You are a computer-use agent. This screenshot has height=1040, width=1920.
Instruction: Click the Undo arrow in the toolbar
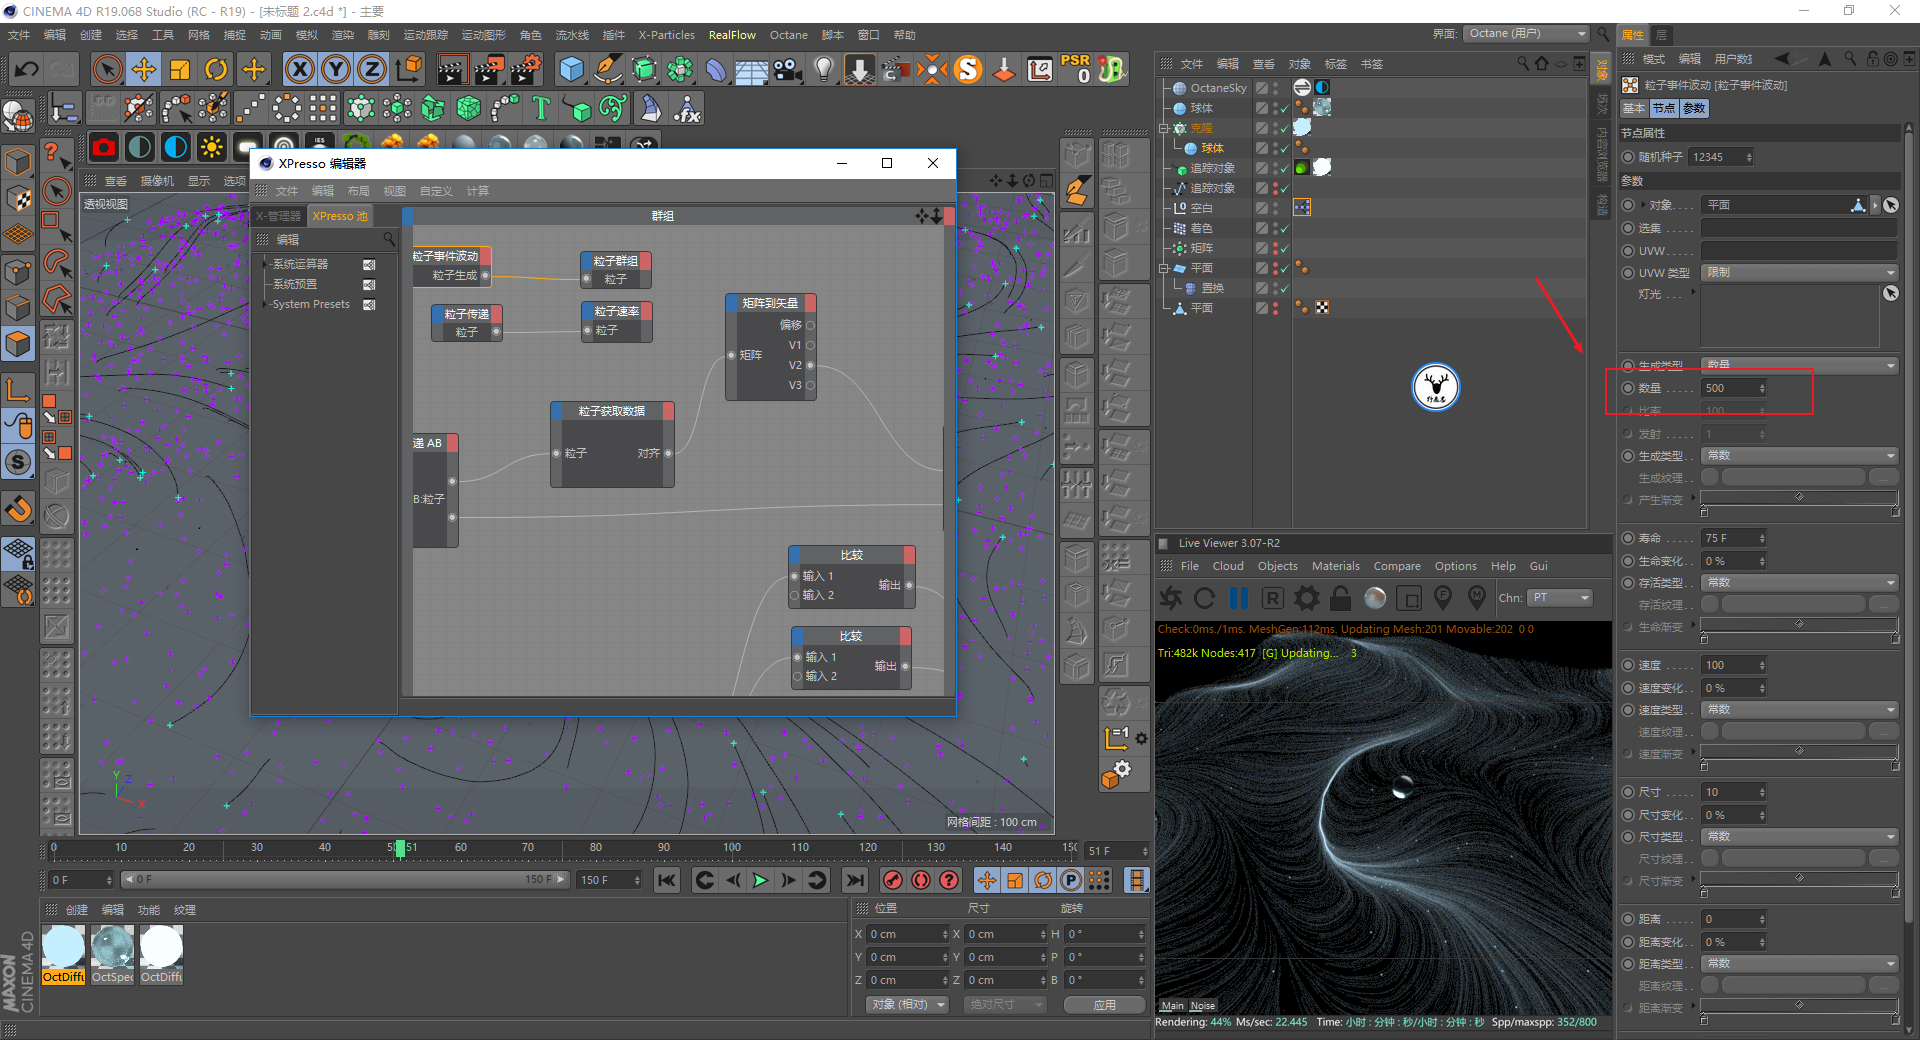click(x=27, y=69)
